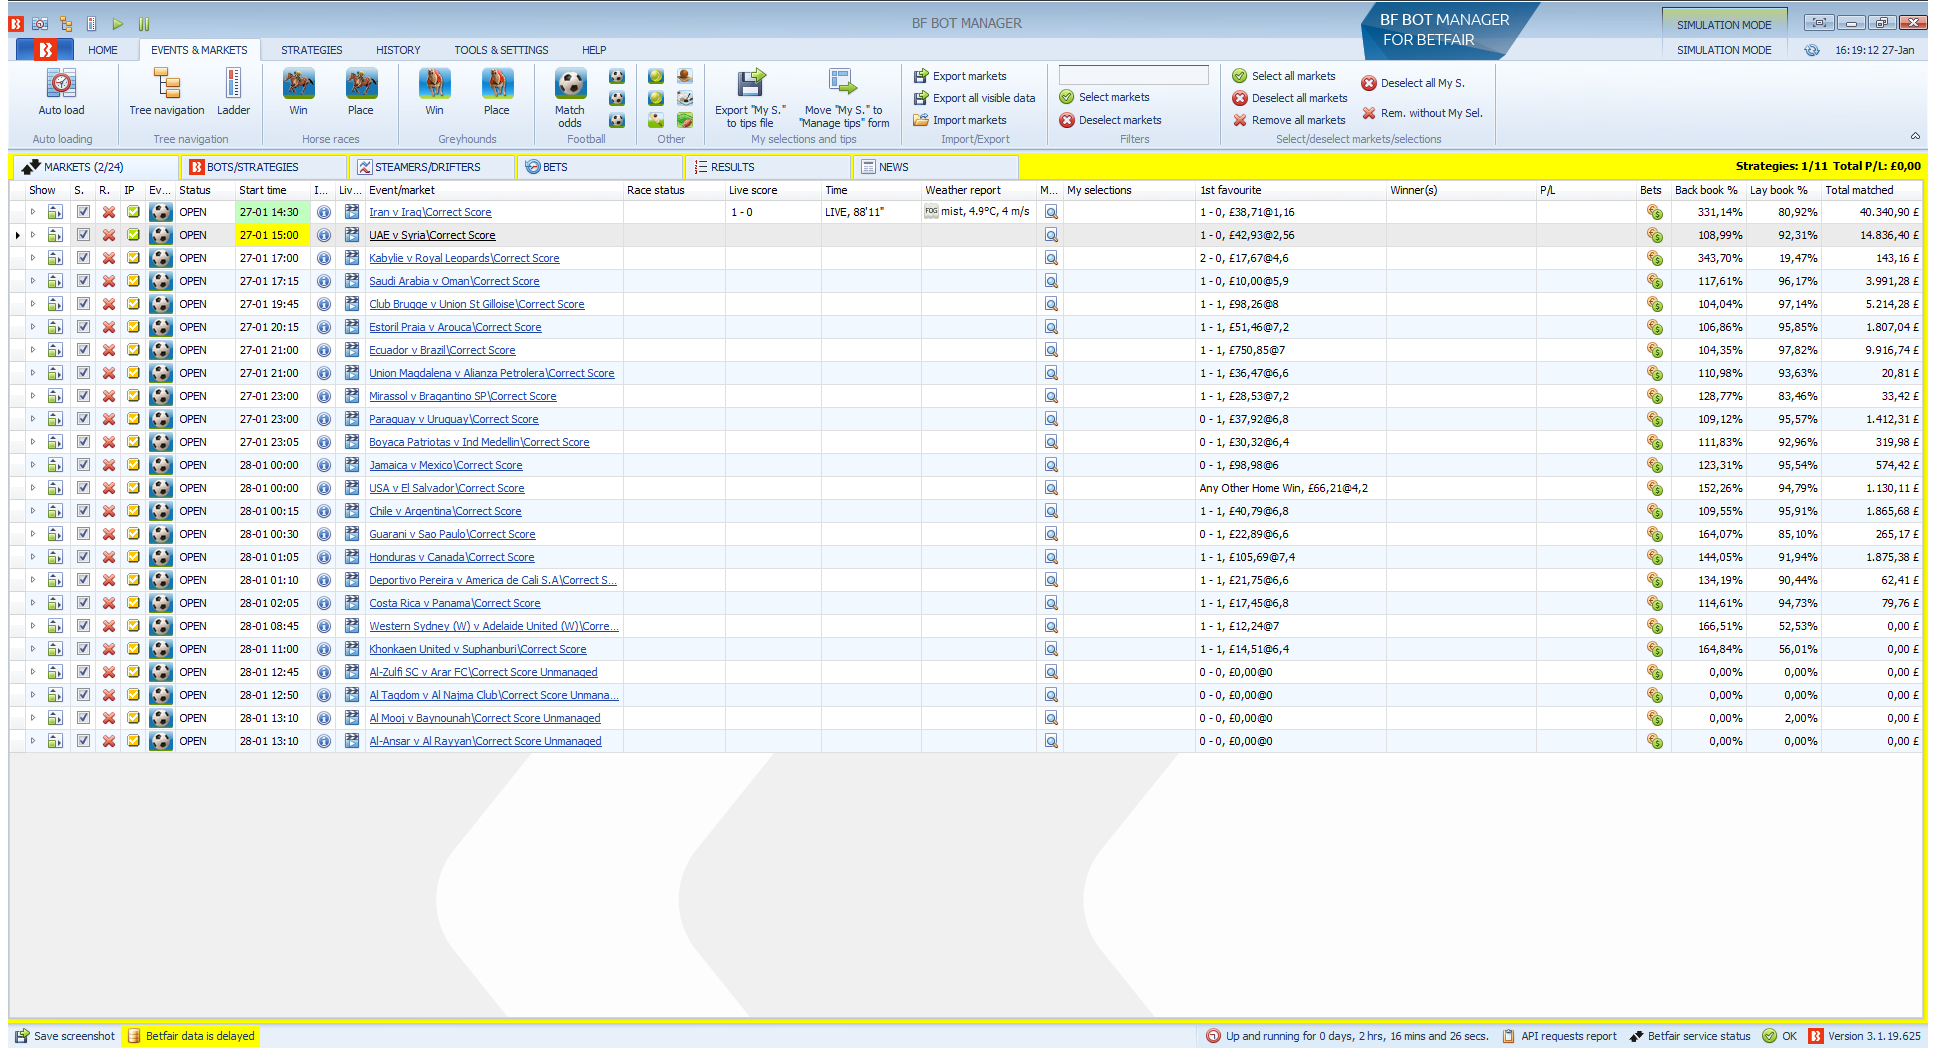Sort by the Start time column header

[x=272, y=190]
